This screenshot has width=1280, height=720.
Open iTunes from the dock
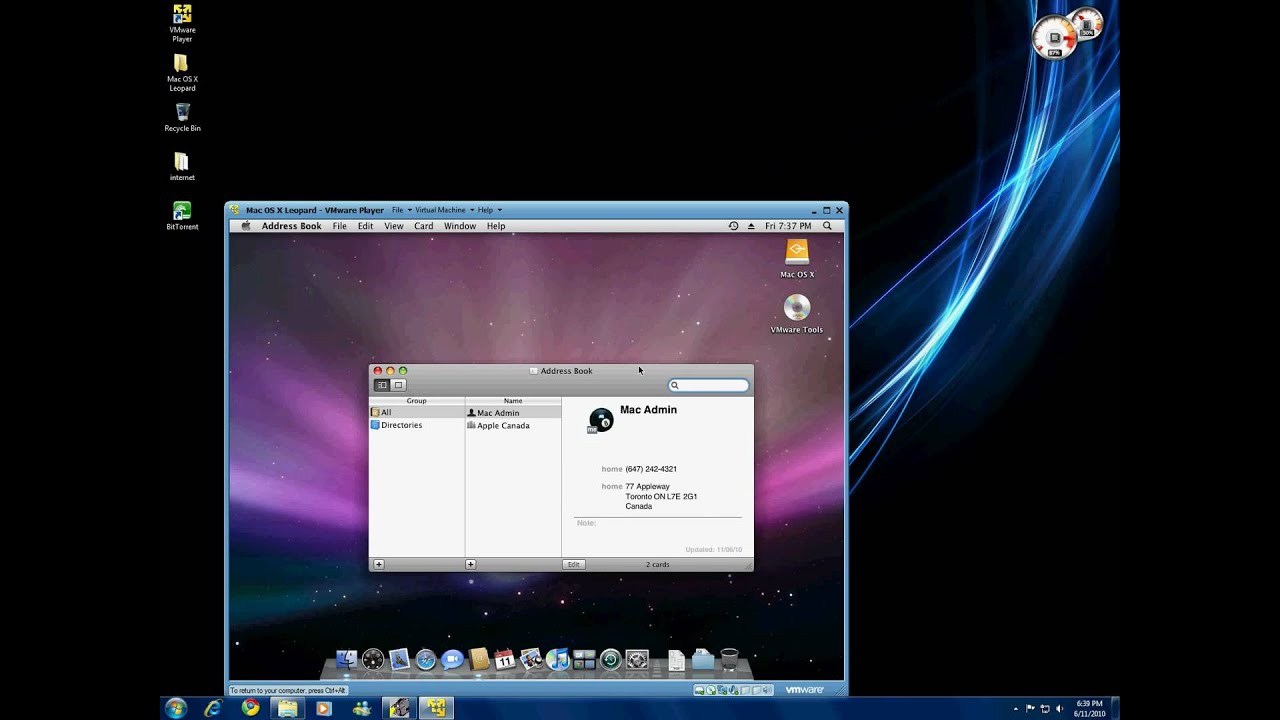pos(558,659)
